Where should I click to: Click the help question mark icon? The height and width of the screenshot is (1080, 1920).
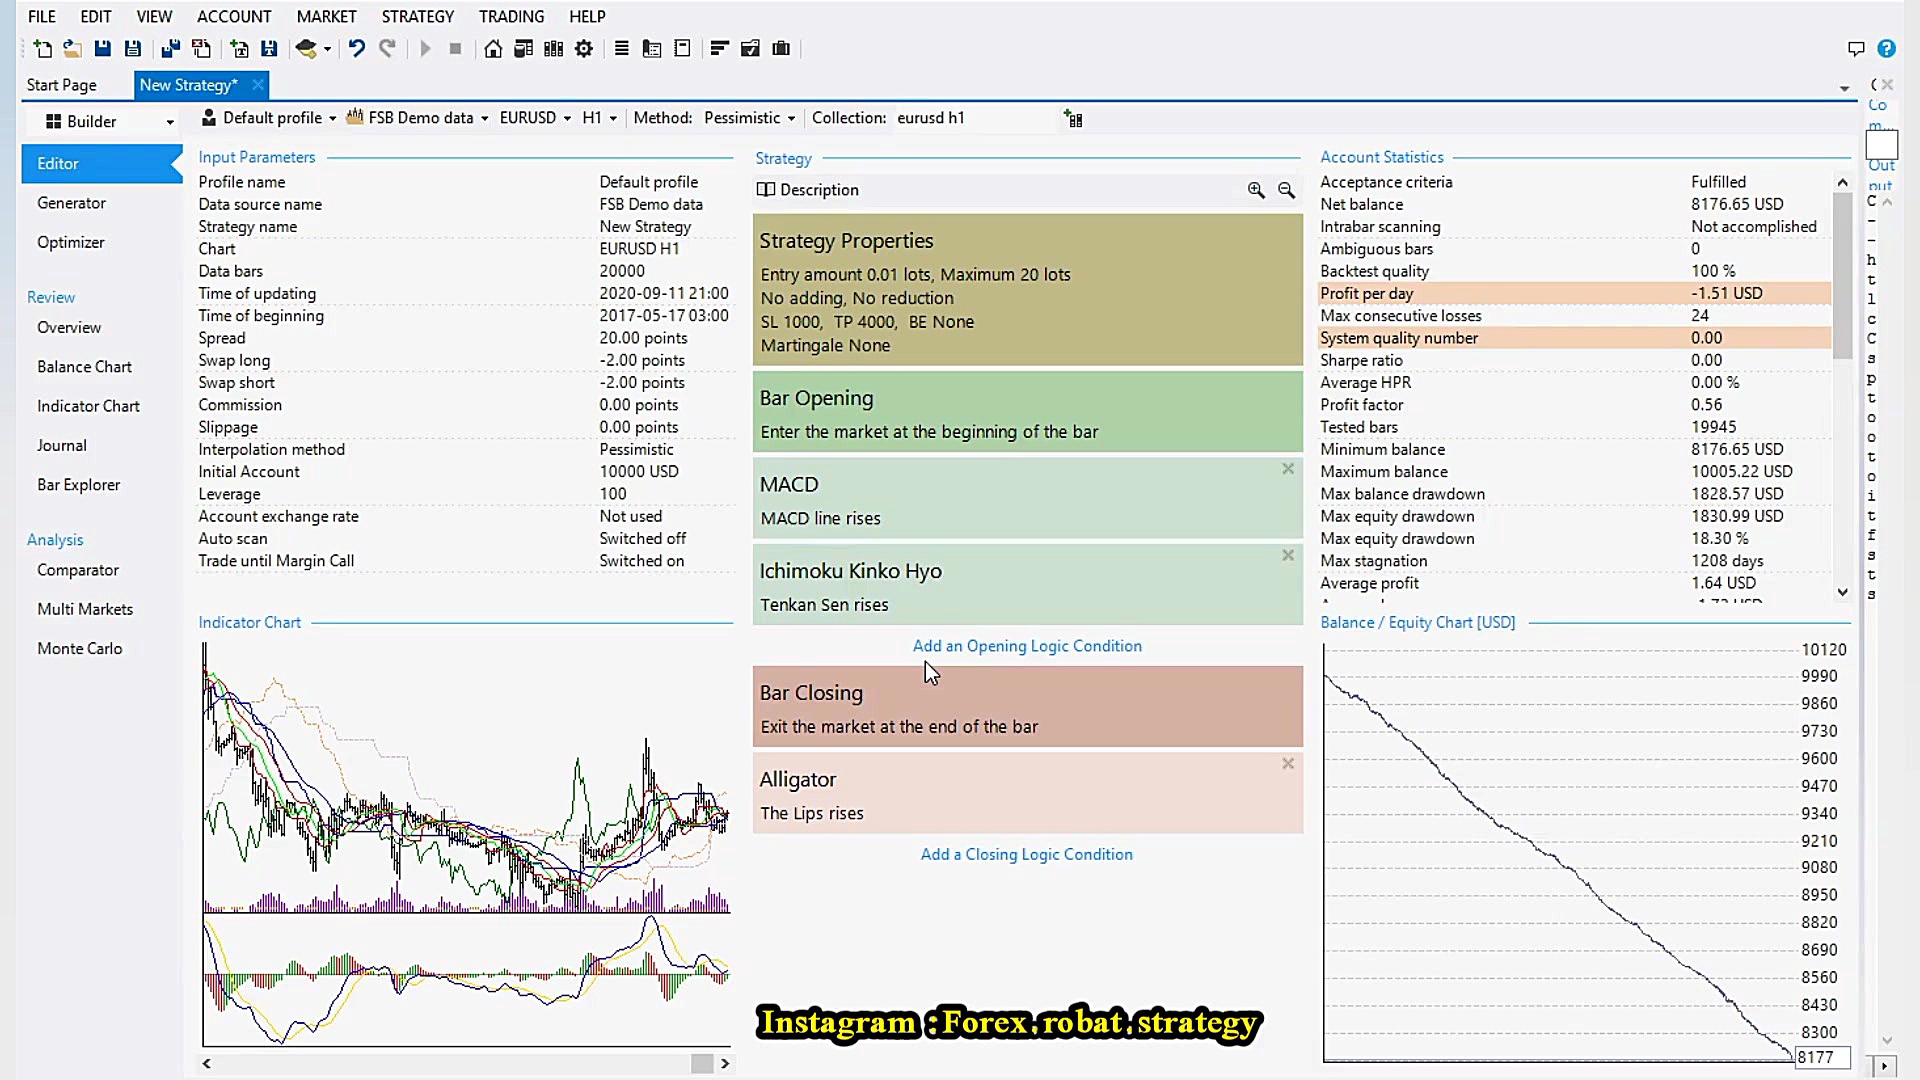1886,48
